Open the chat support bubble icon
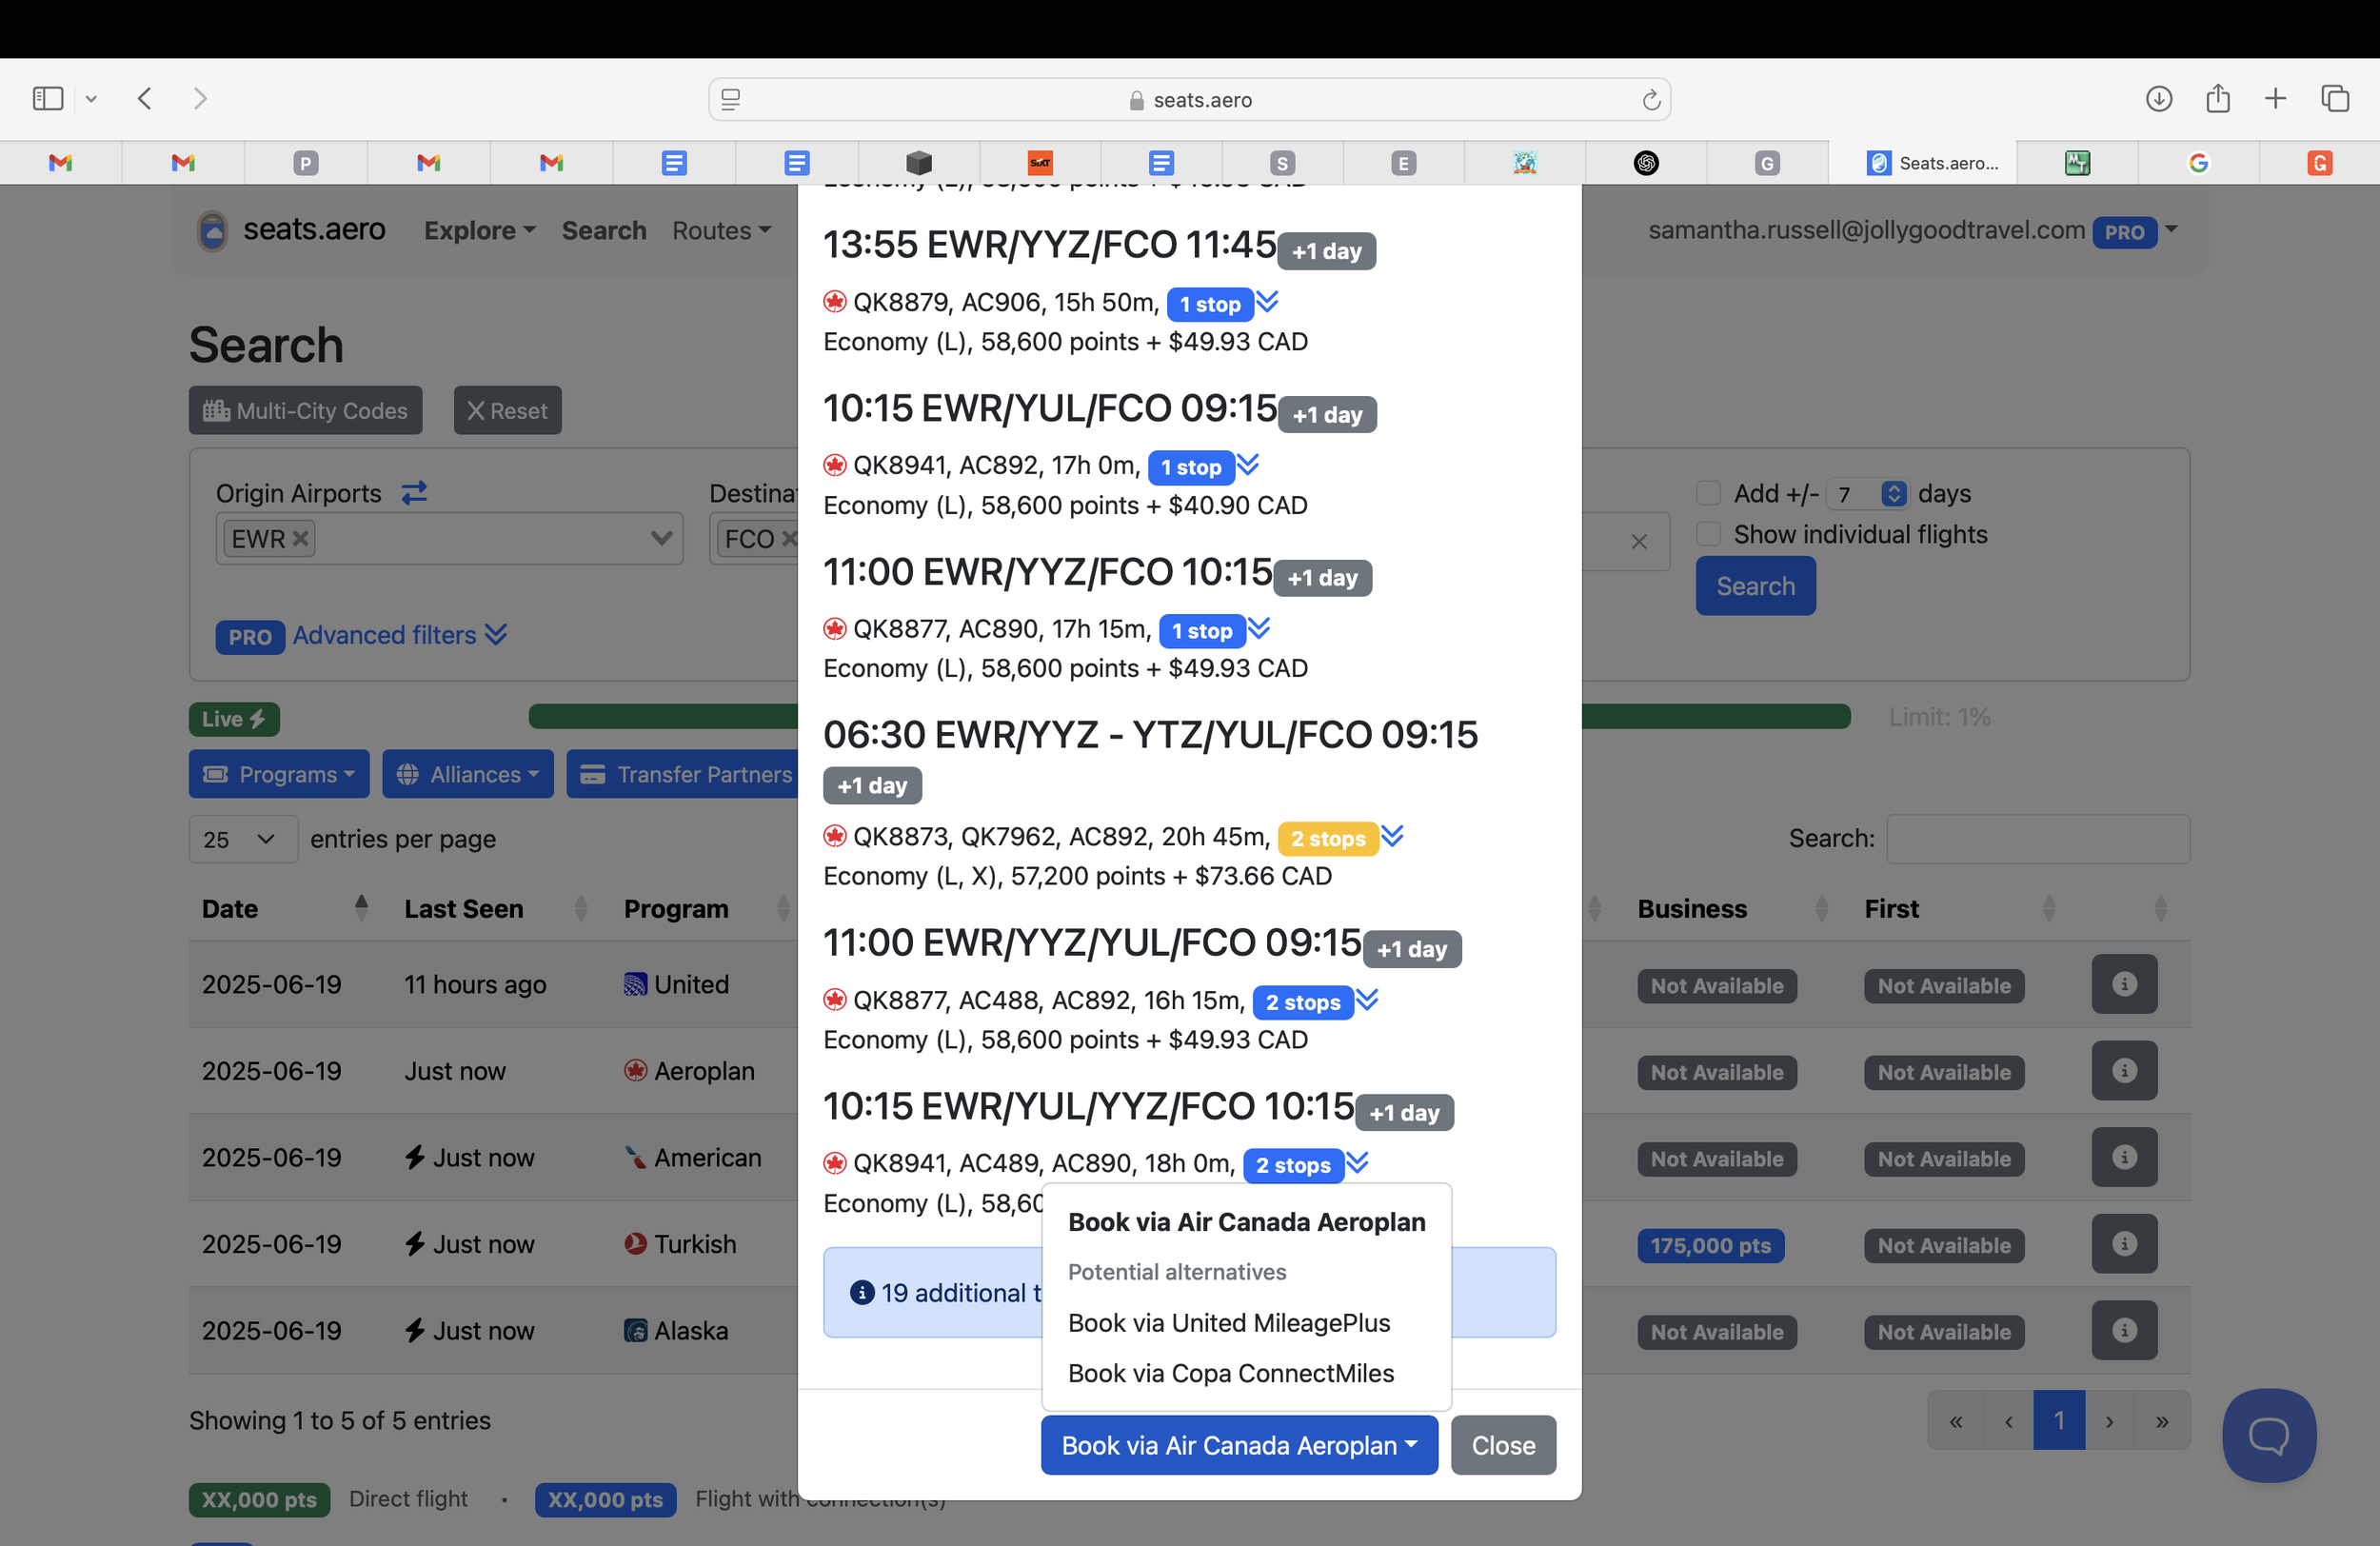2380x1546 pixels. tap(2268, 1436)
